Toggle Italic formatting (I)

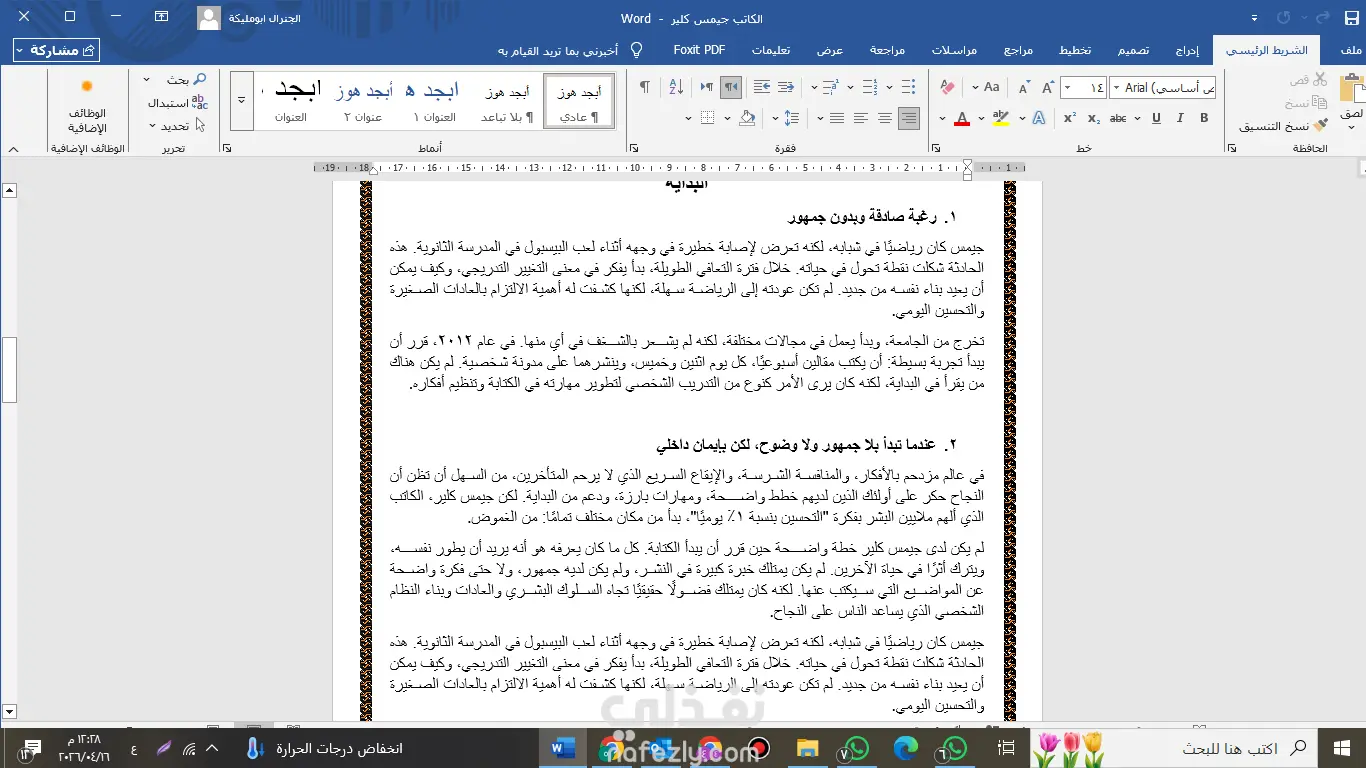(x=1181, y=118)
